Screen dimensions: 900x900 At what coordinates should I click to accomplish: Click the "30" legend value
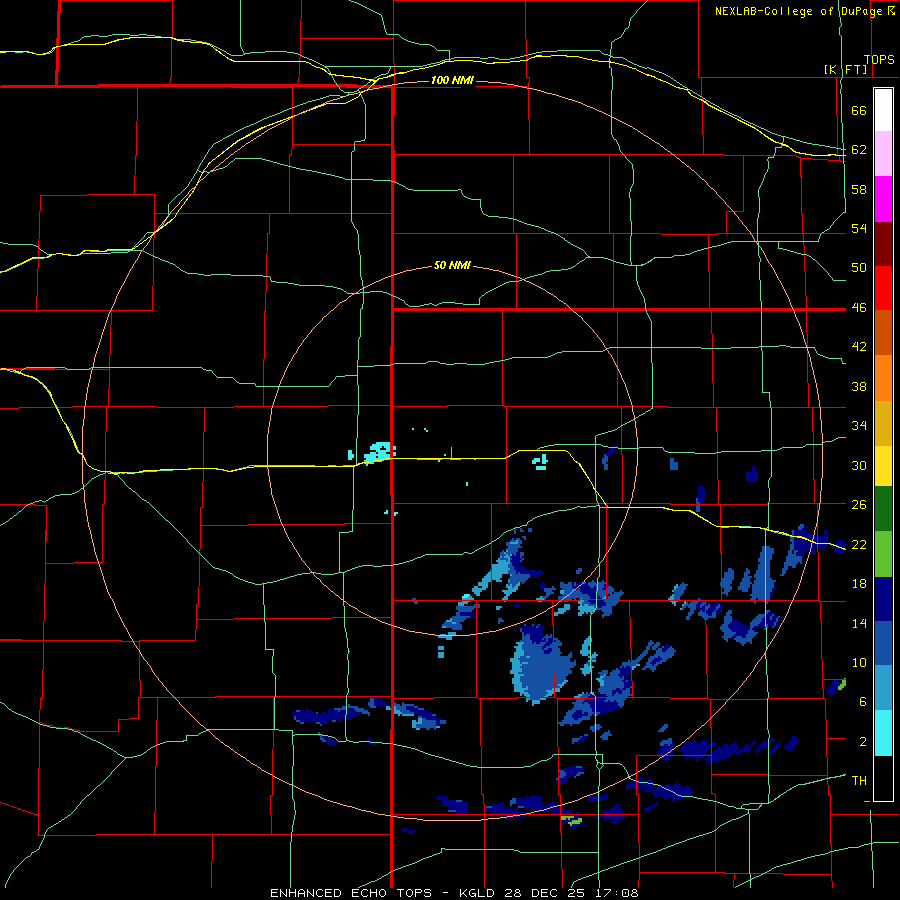(x=859, y=465)
